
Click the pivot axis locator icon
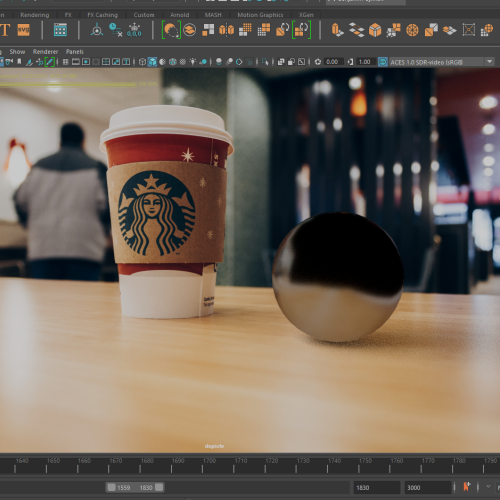(x=97, y=30)
